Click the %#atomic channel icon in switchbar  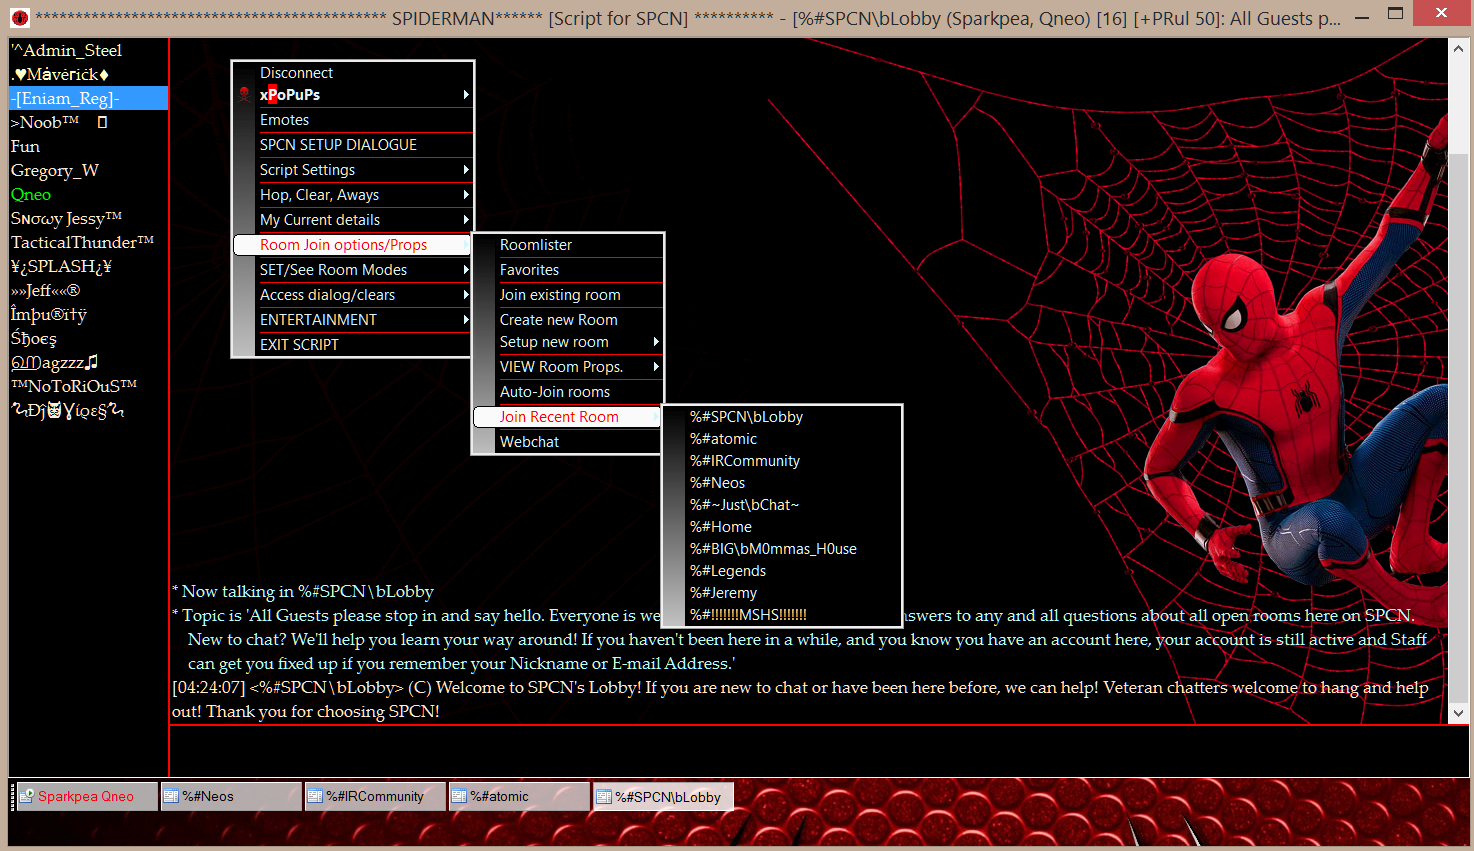(x=459, y=797)
